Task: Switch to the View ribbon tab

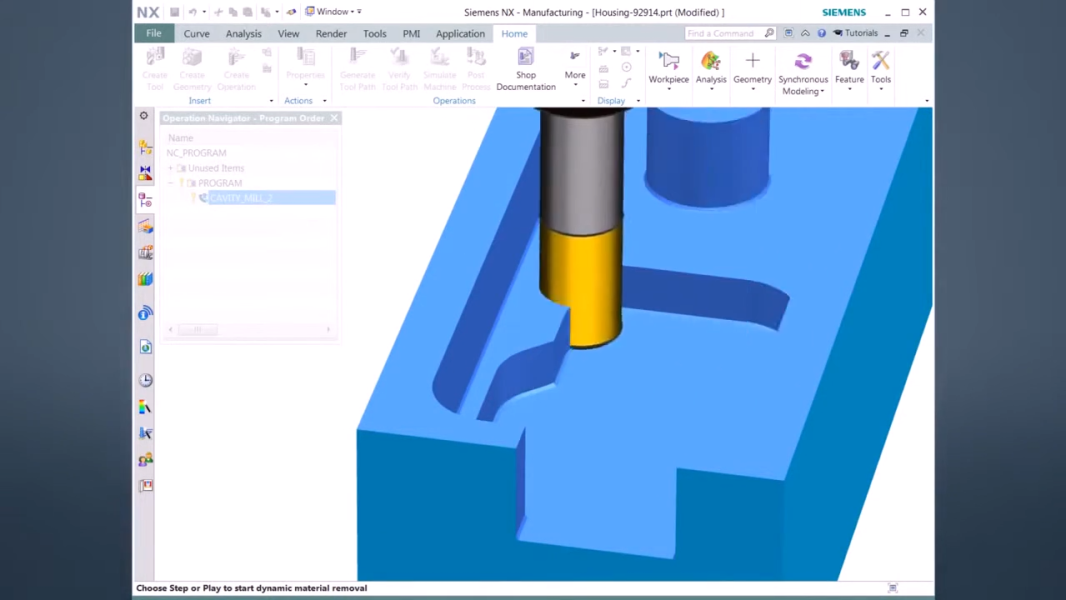Action: click(x=288, y=33)
